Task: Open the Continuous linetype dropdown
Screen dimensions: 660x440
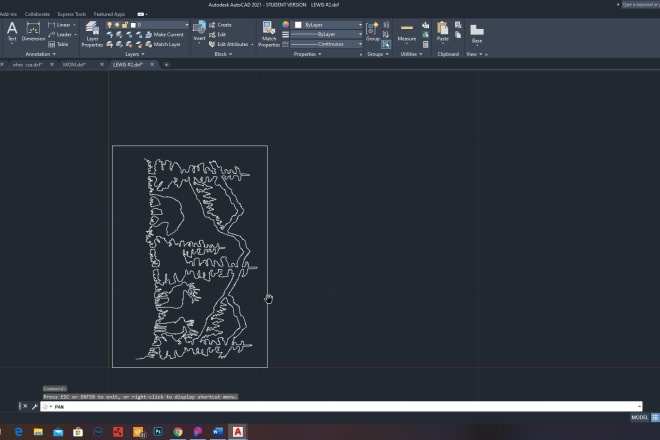Action: click(327, 44)
